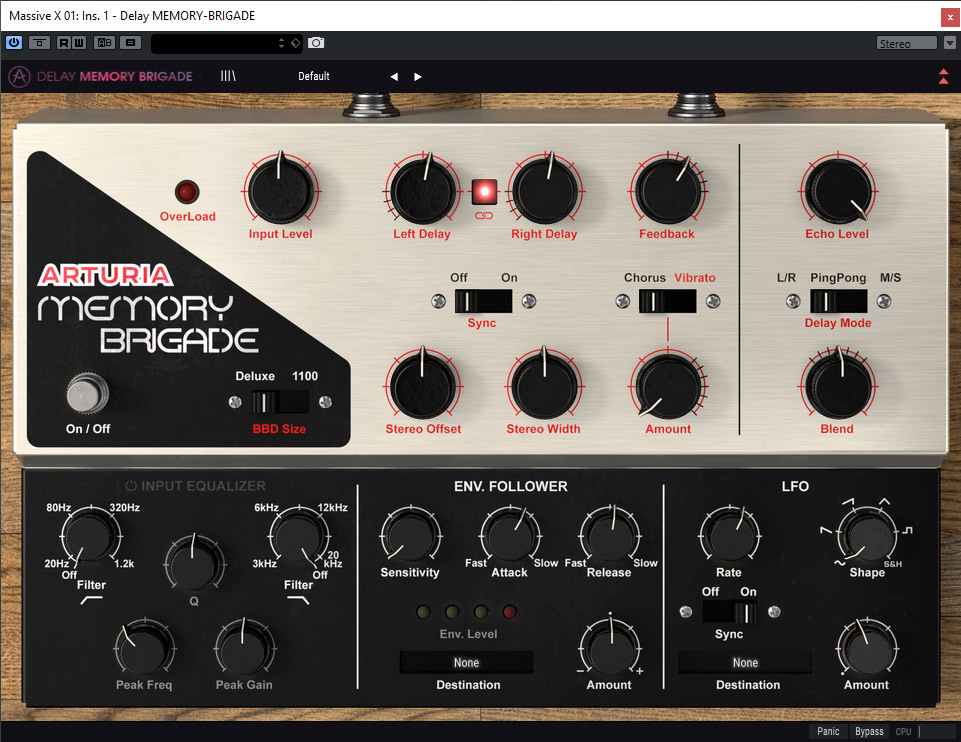Click the plugin power activate button

pos(14,43)
